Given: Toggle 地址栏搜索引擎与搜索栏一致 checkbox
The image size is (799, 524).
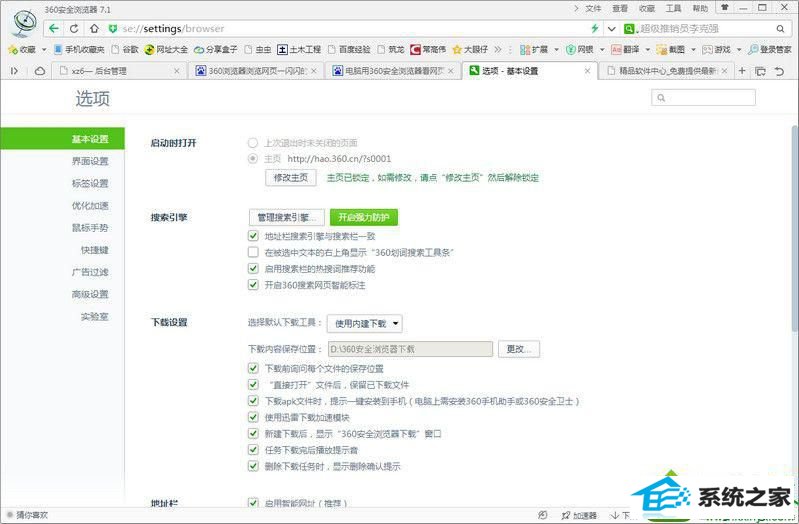Looking at the screenshot, I should click(253, 236).
